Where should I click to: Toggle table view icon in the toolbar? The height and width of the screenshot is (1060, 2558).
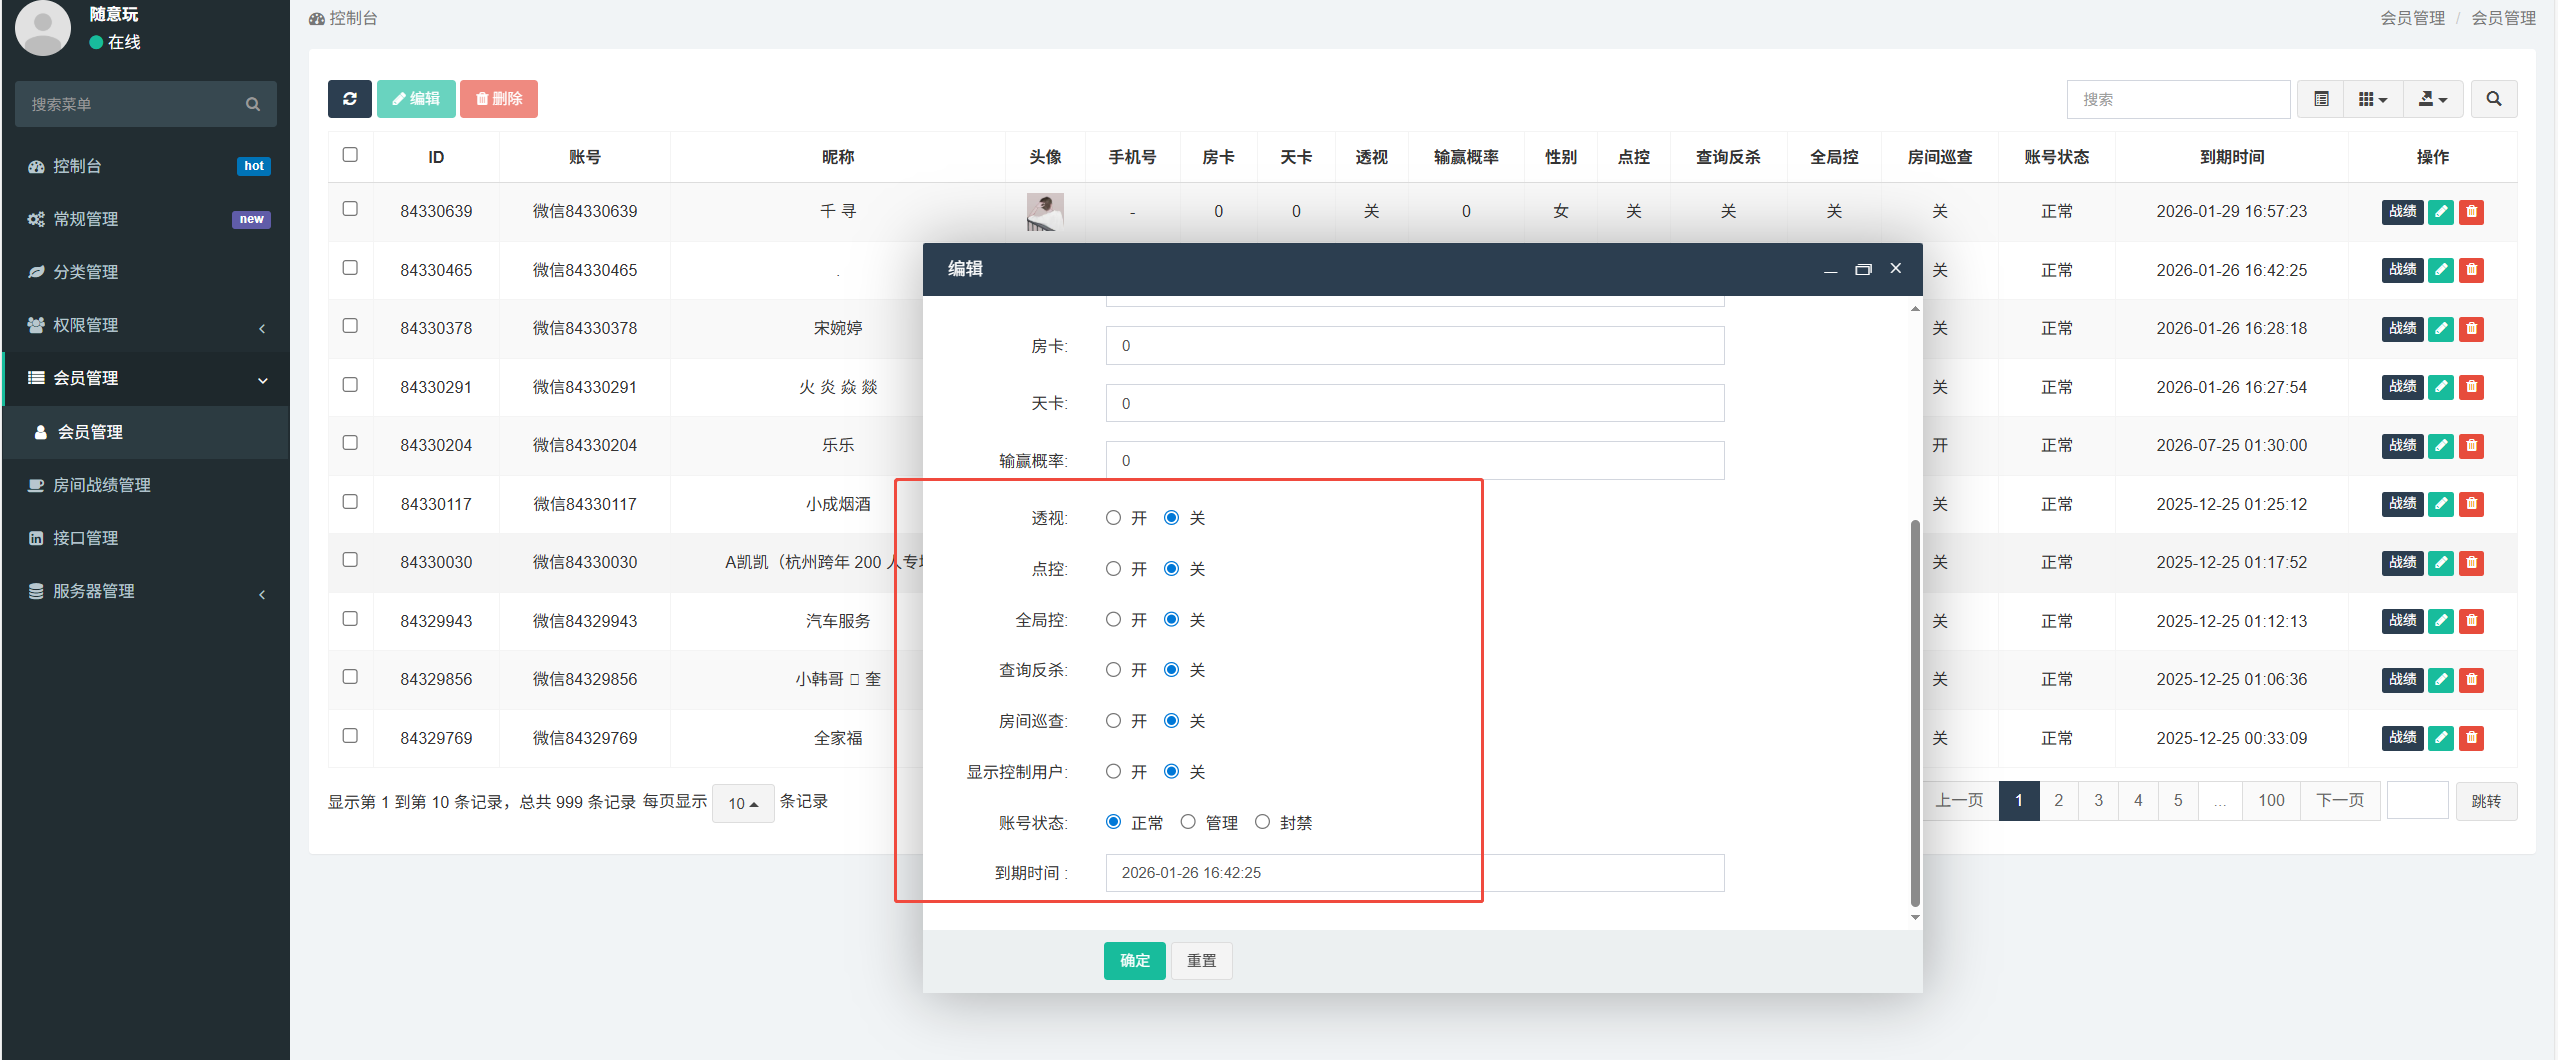click(x=2321, y=99)
